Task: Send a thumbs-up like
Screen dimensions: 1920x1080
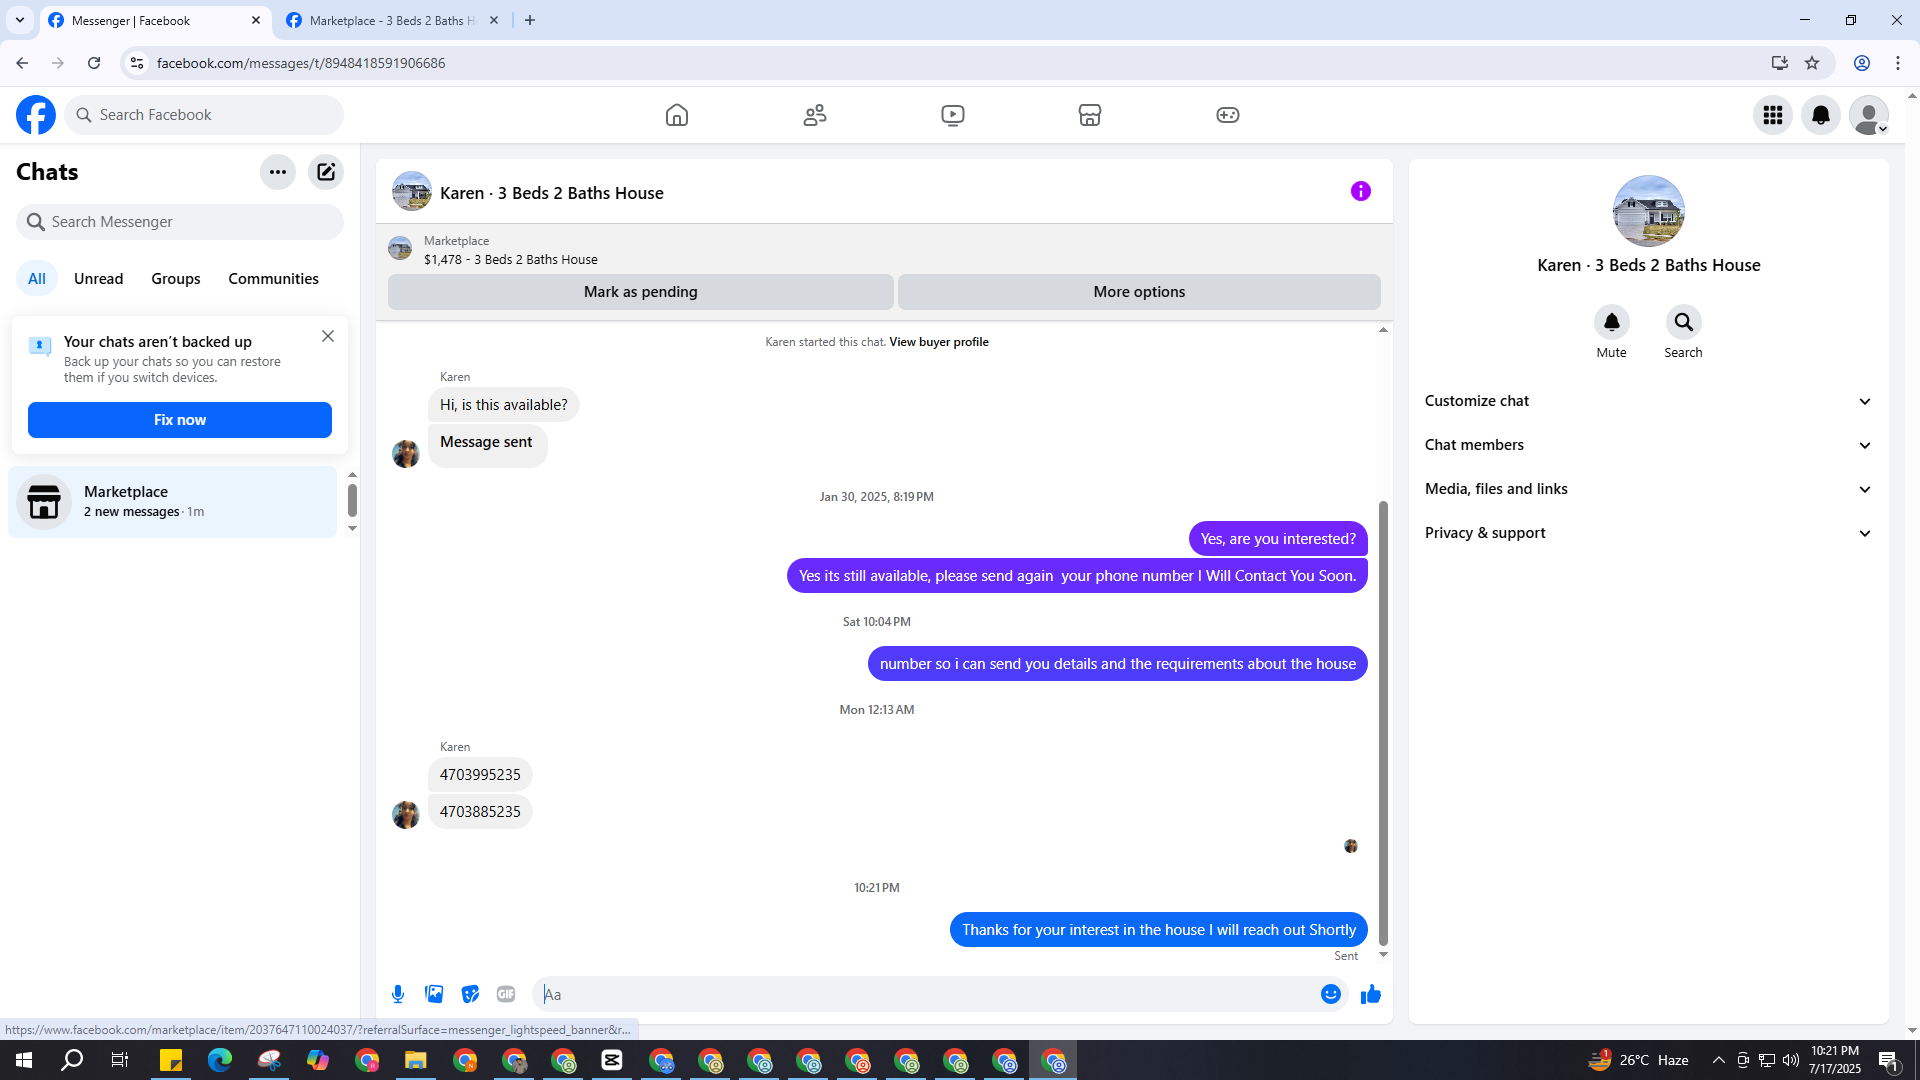Action: coord(1371,994)
